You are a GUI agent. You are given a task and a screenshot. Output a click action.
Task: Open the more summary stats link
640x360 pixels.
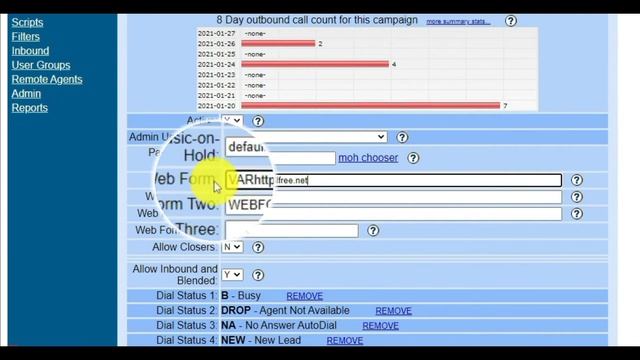coord(458,22)
